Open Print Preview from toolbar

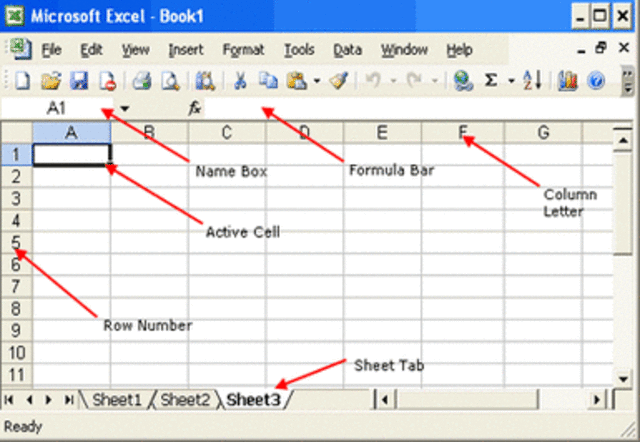coord(170,80)
